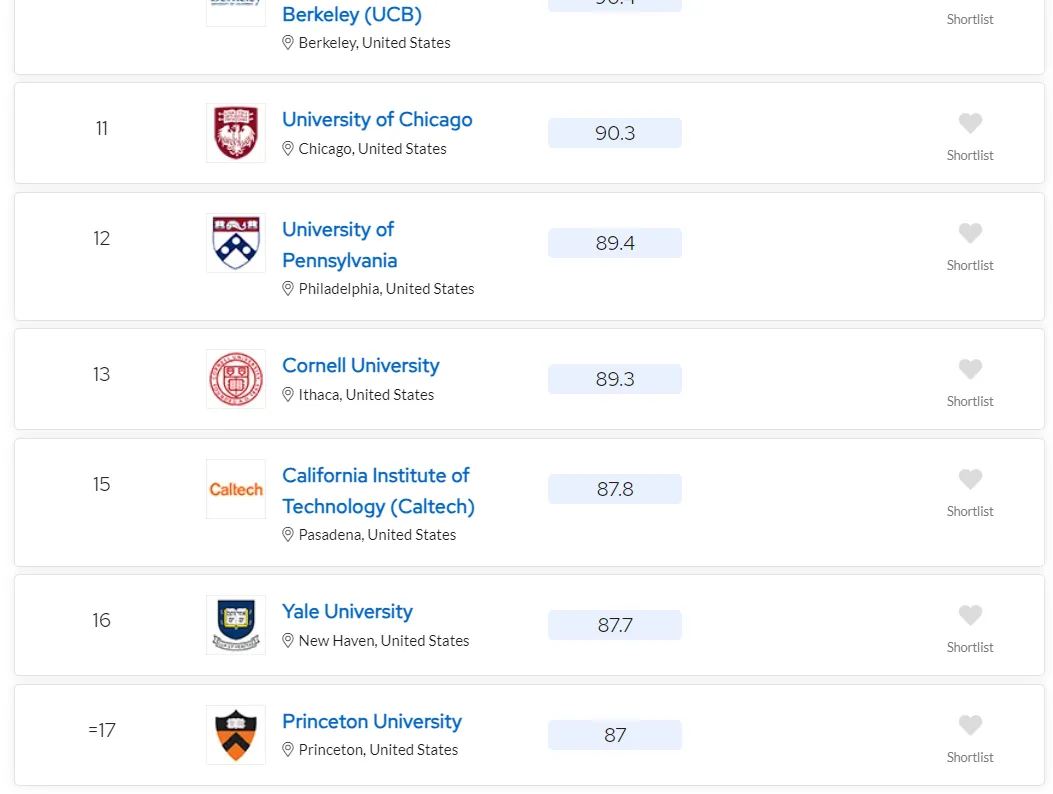Open the Princeton University link

coord(371,721)
